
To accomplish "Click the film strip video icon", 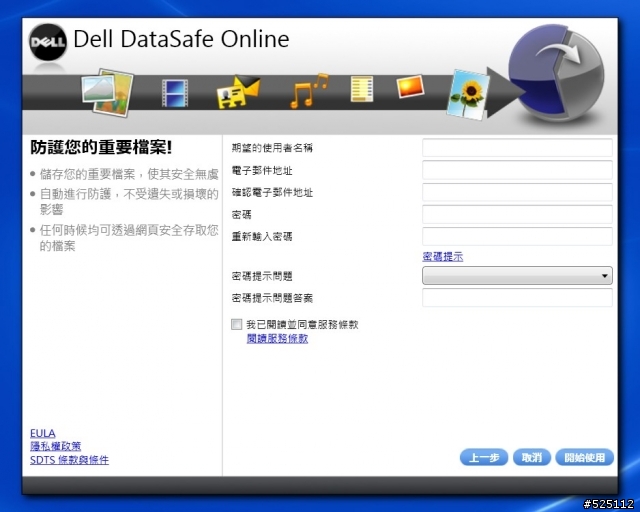I will point(175,93).
